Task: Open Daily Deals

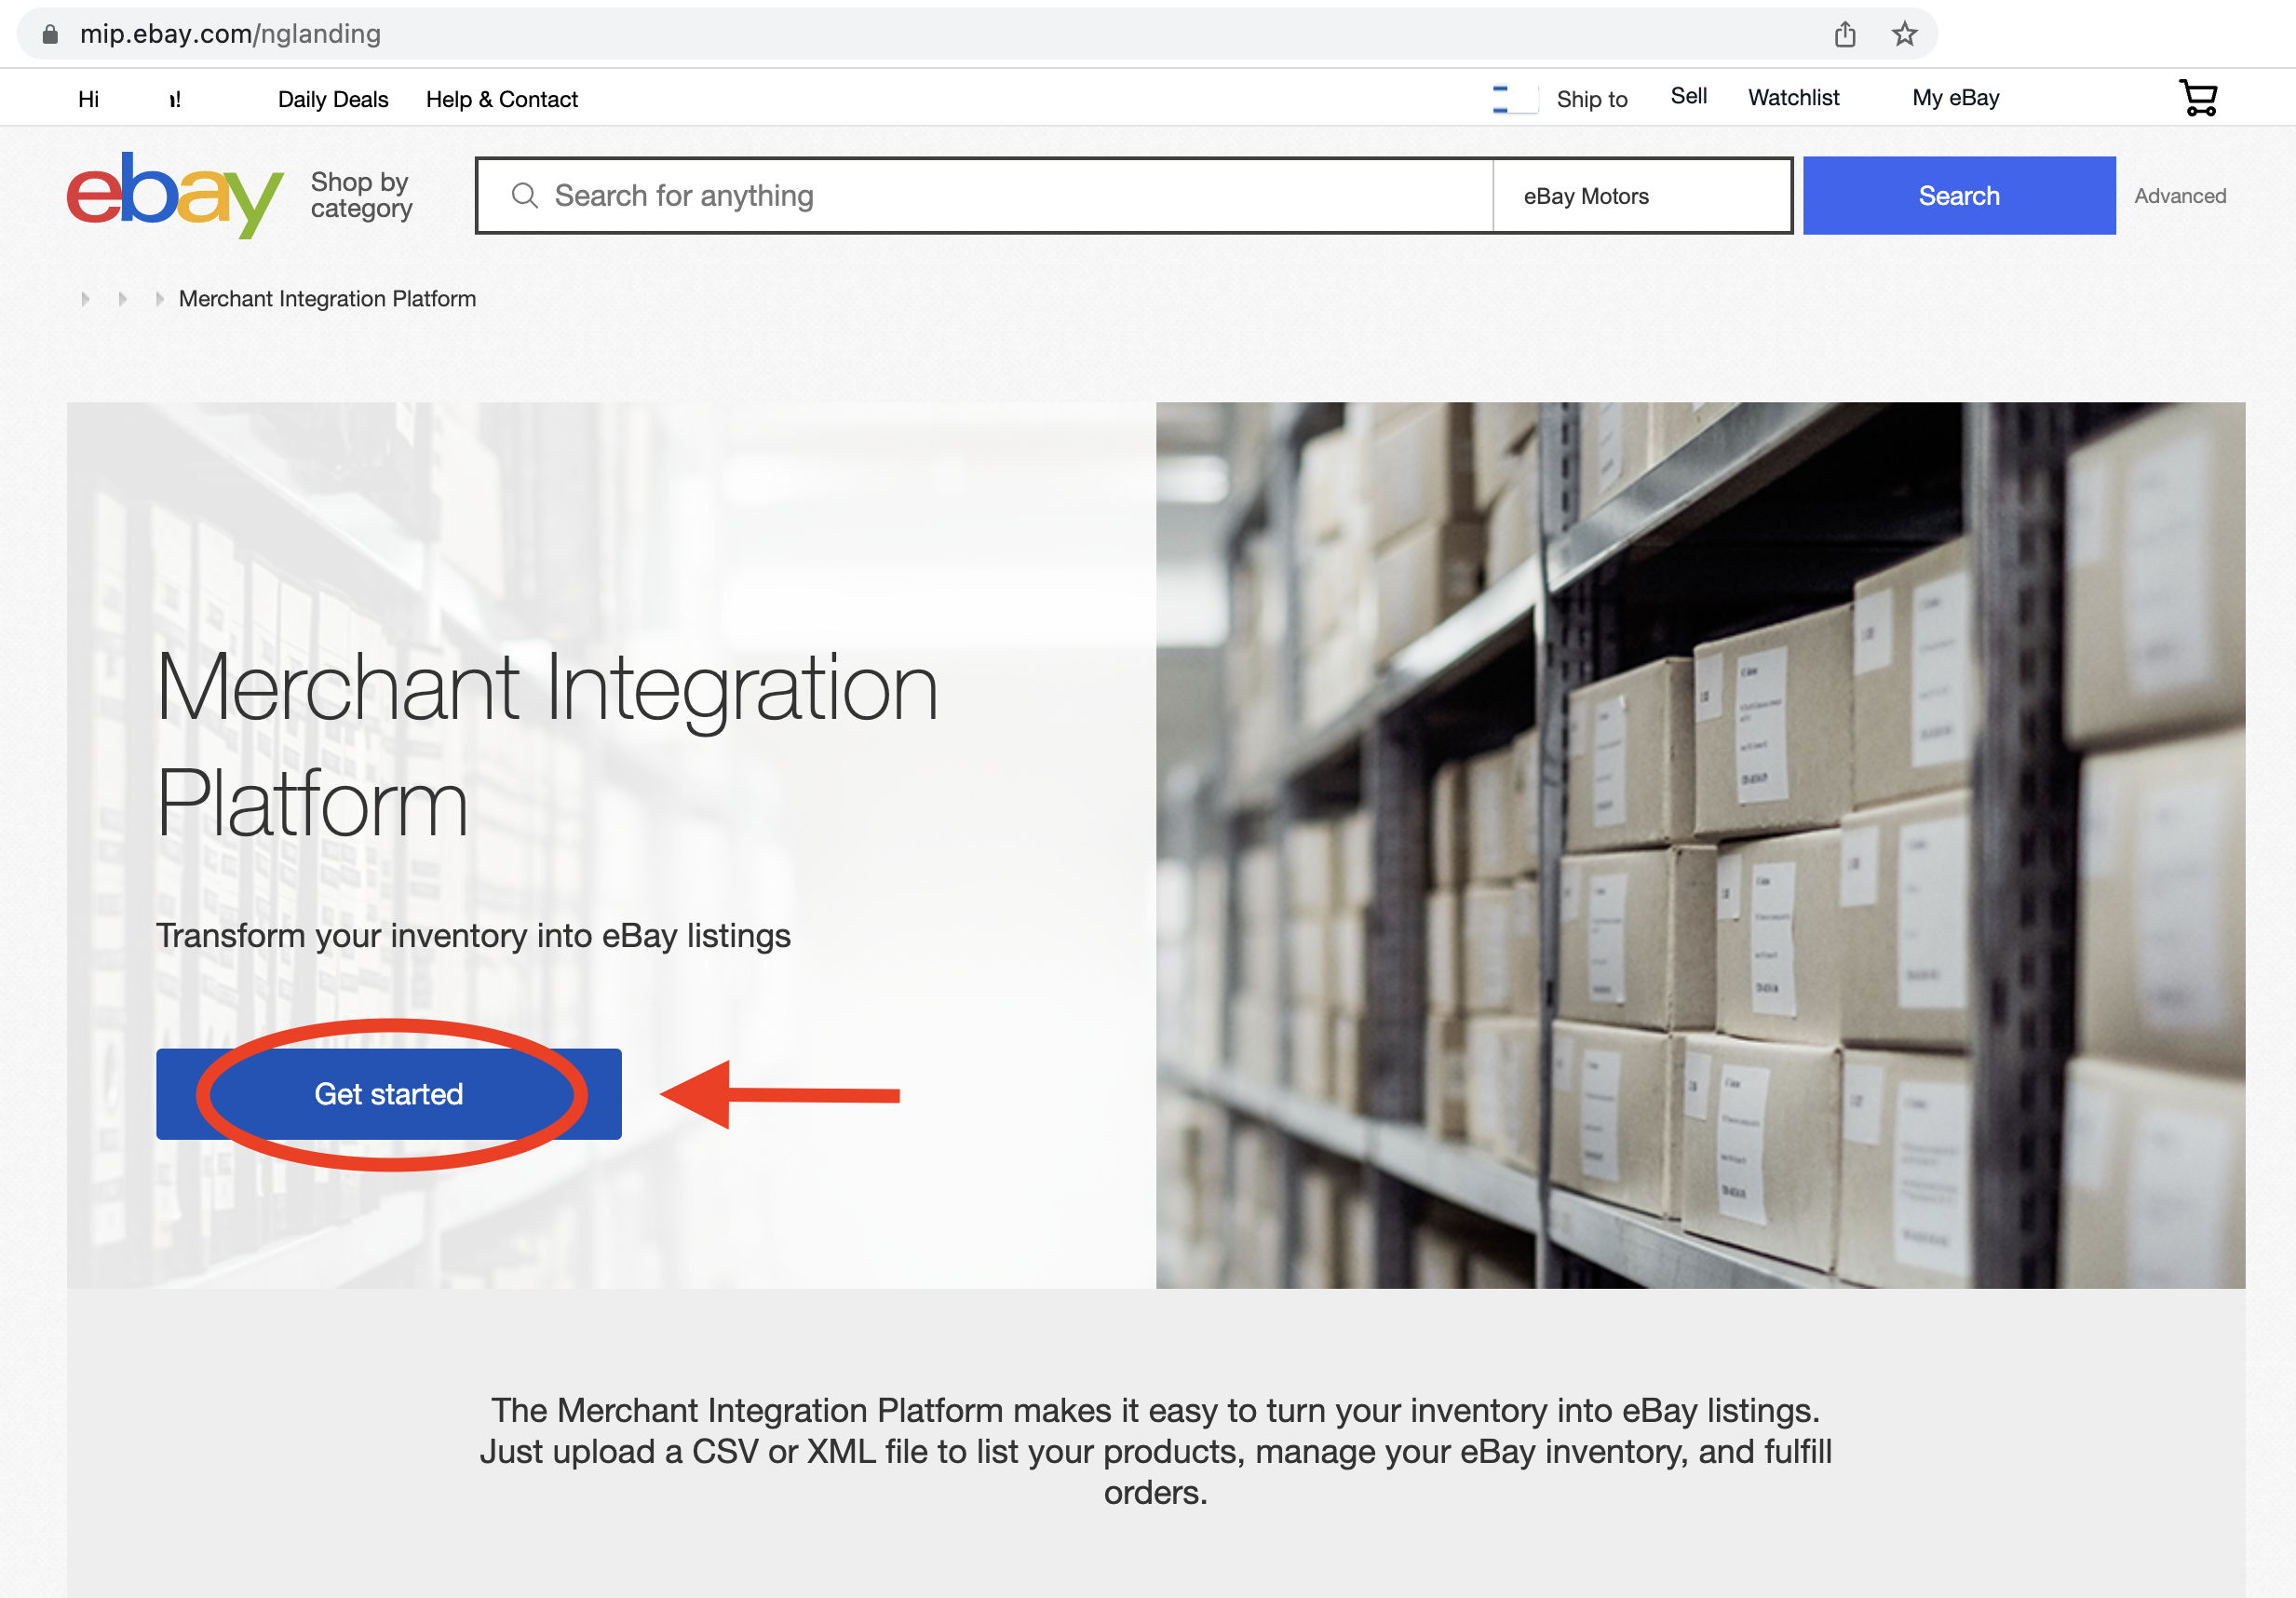Action: coord(333,99)
